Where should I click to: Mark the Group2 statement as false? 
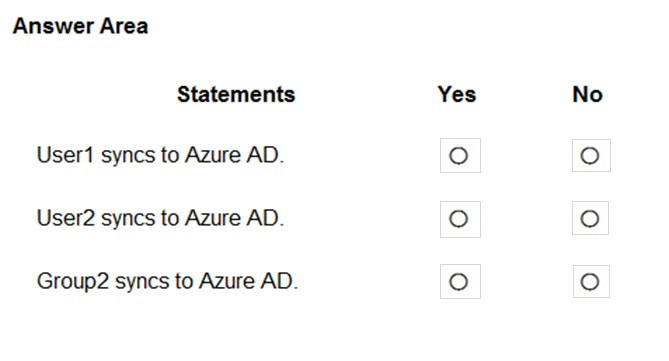point(591,282)
